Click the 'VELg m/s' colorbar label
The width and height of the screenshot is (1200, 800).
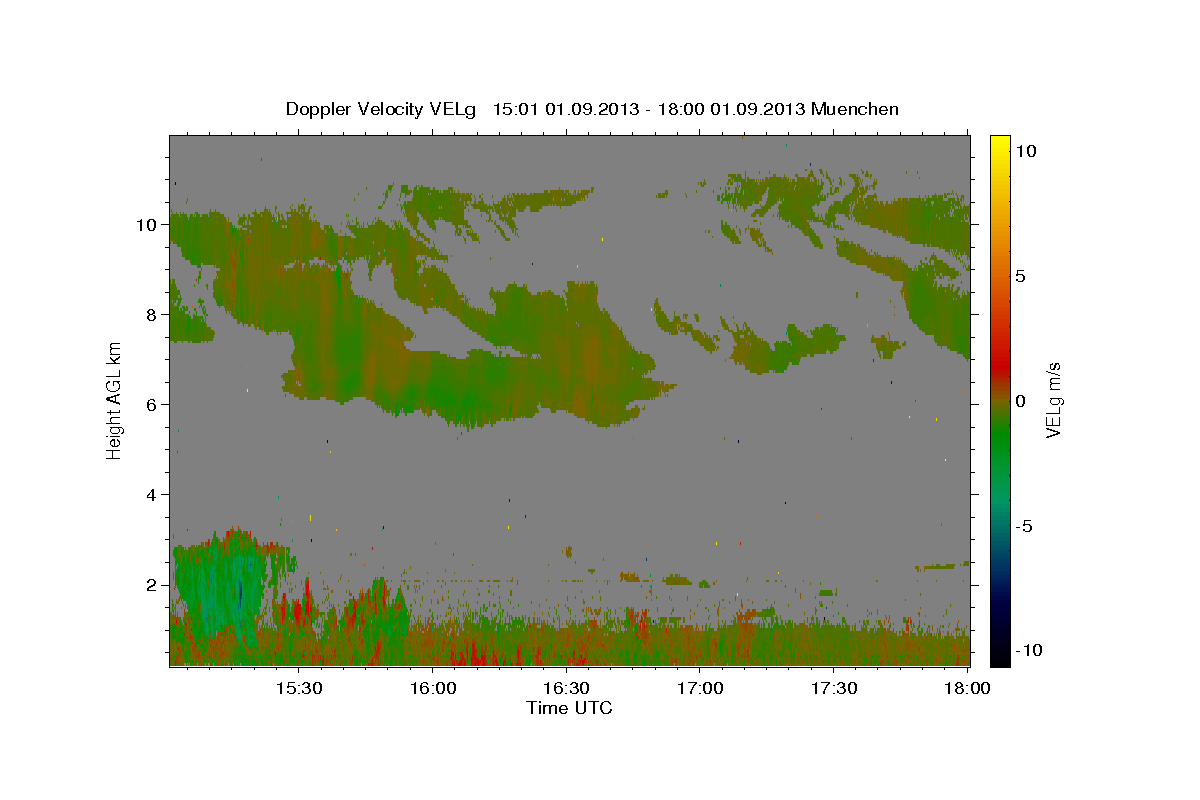1053,400
